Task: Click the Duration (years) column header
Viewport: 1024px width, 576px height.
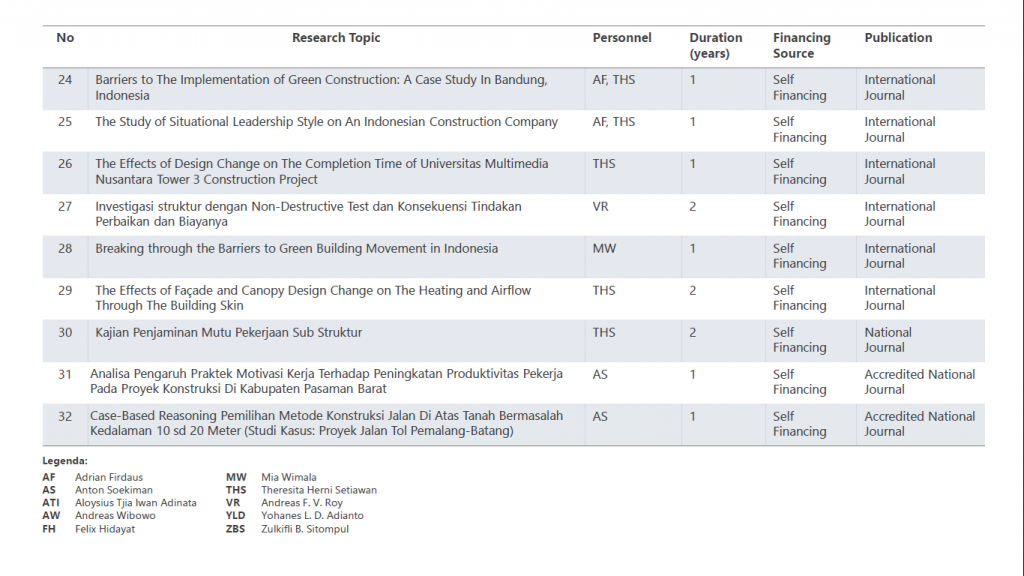Action: [715, 46]
